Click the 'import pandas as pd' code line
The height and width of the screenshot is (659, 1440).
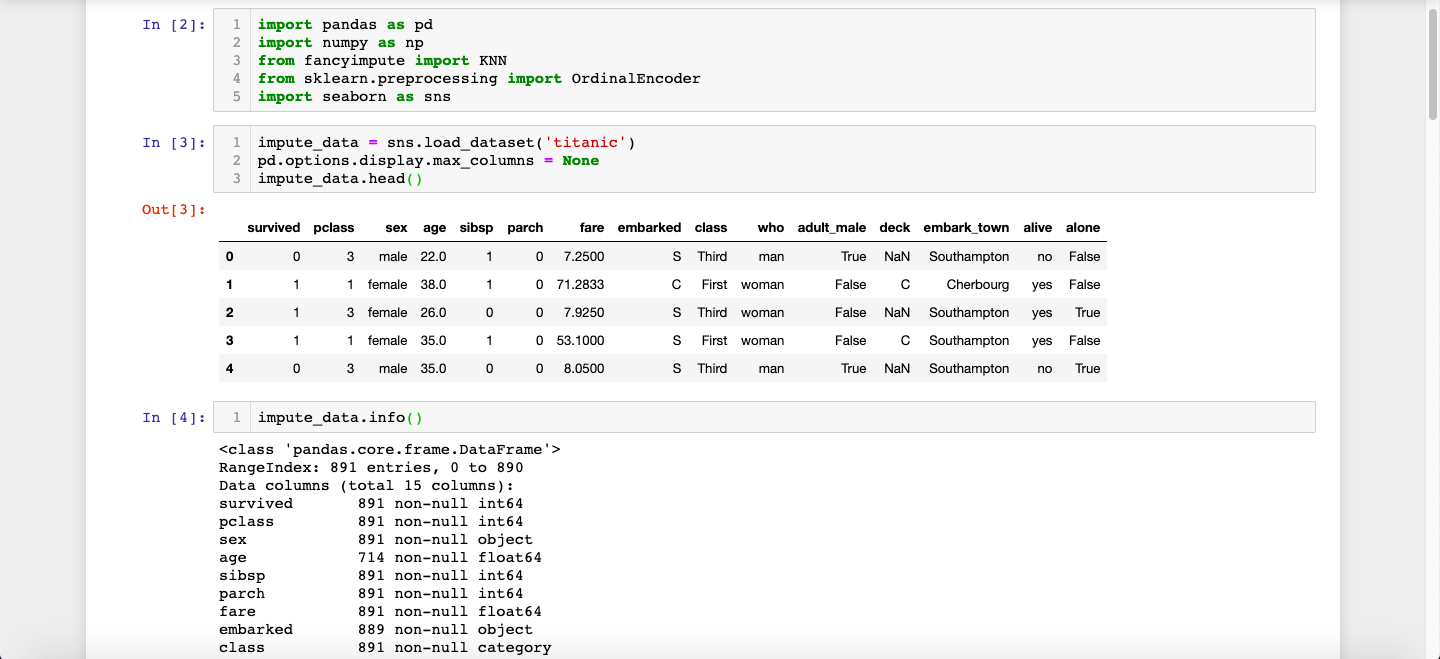click(x=346, y=24)
